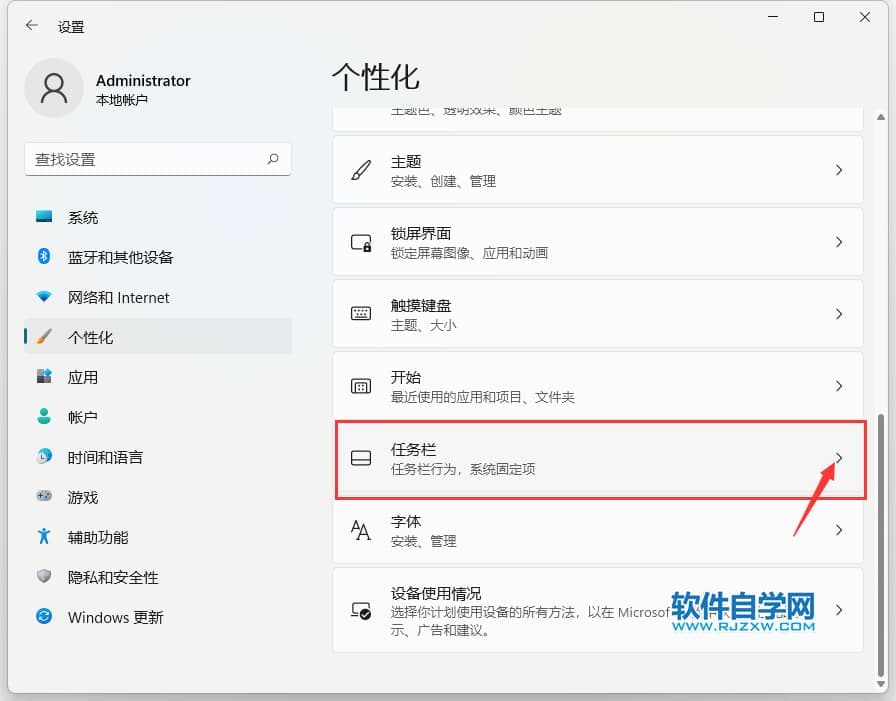Click the shield icon for 隐私和安全性
Image resolution: width=896 pixels, height=701 pixels.
coord(44,577)
